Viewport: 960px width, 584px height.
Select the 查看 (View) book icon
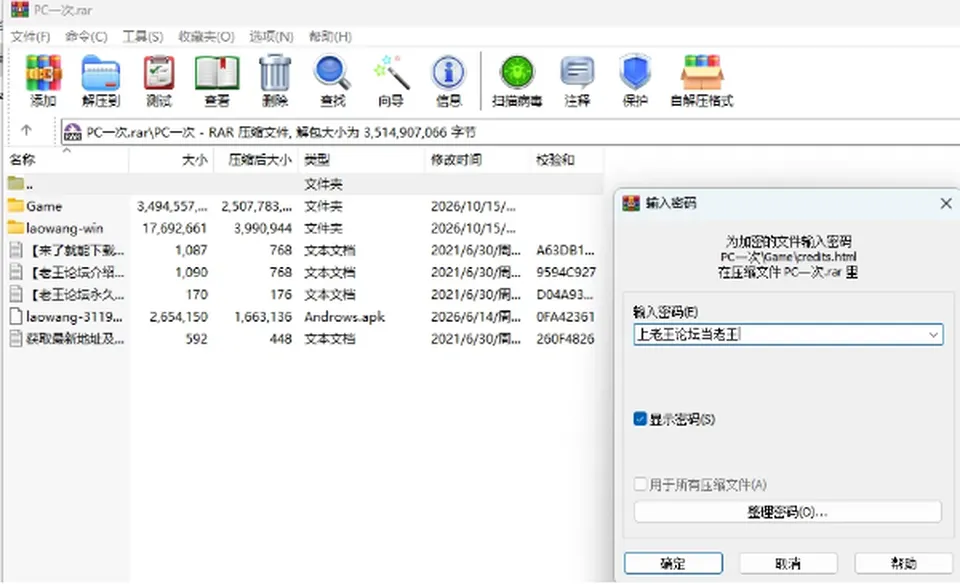pos(217,73)
